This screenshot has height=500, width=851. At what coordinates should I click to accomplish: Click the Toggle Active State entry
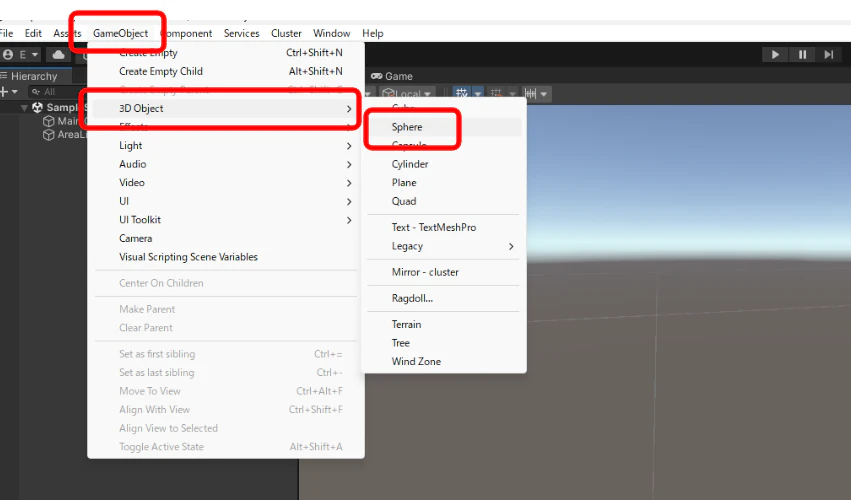[226, 447]
